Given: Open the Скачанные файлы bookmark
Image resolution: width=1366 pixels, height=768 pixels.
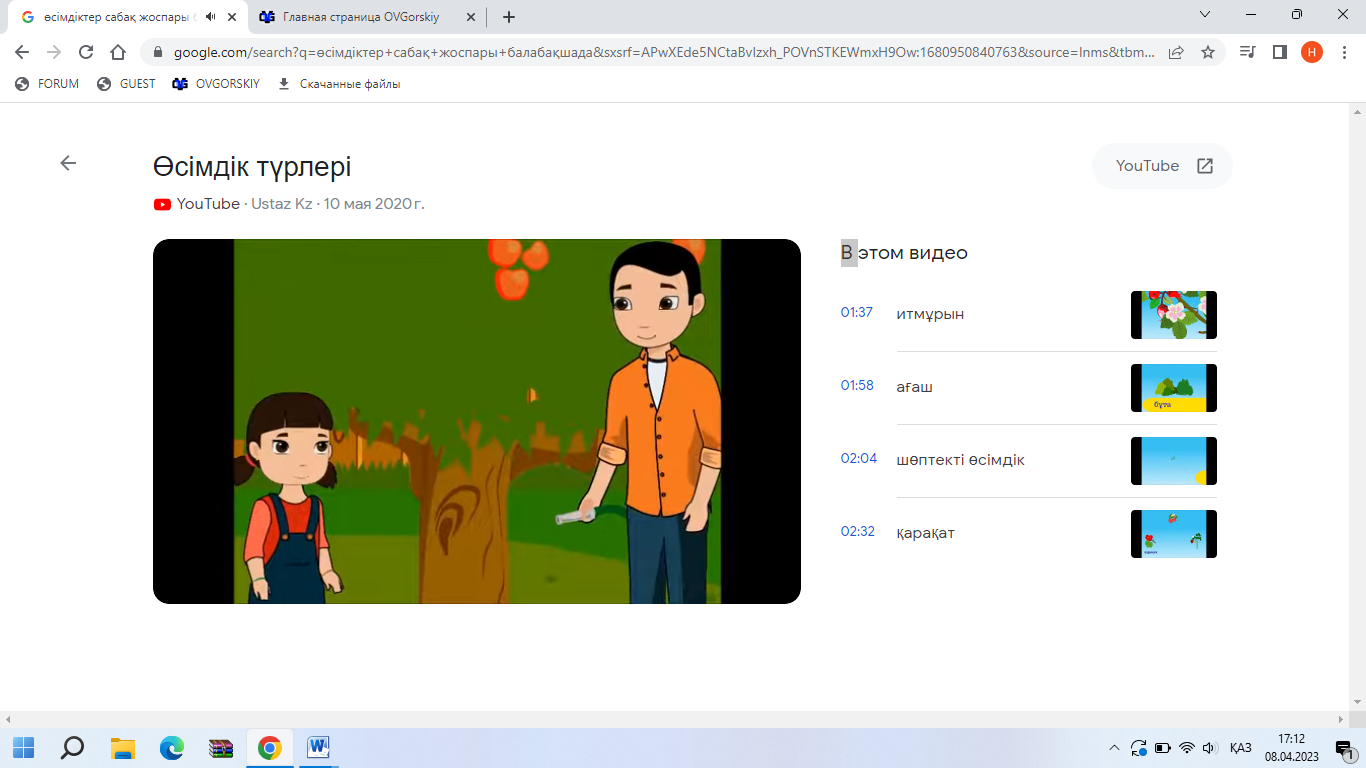Looking at the screenshot, I should pos(339,84).
